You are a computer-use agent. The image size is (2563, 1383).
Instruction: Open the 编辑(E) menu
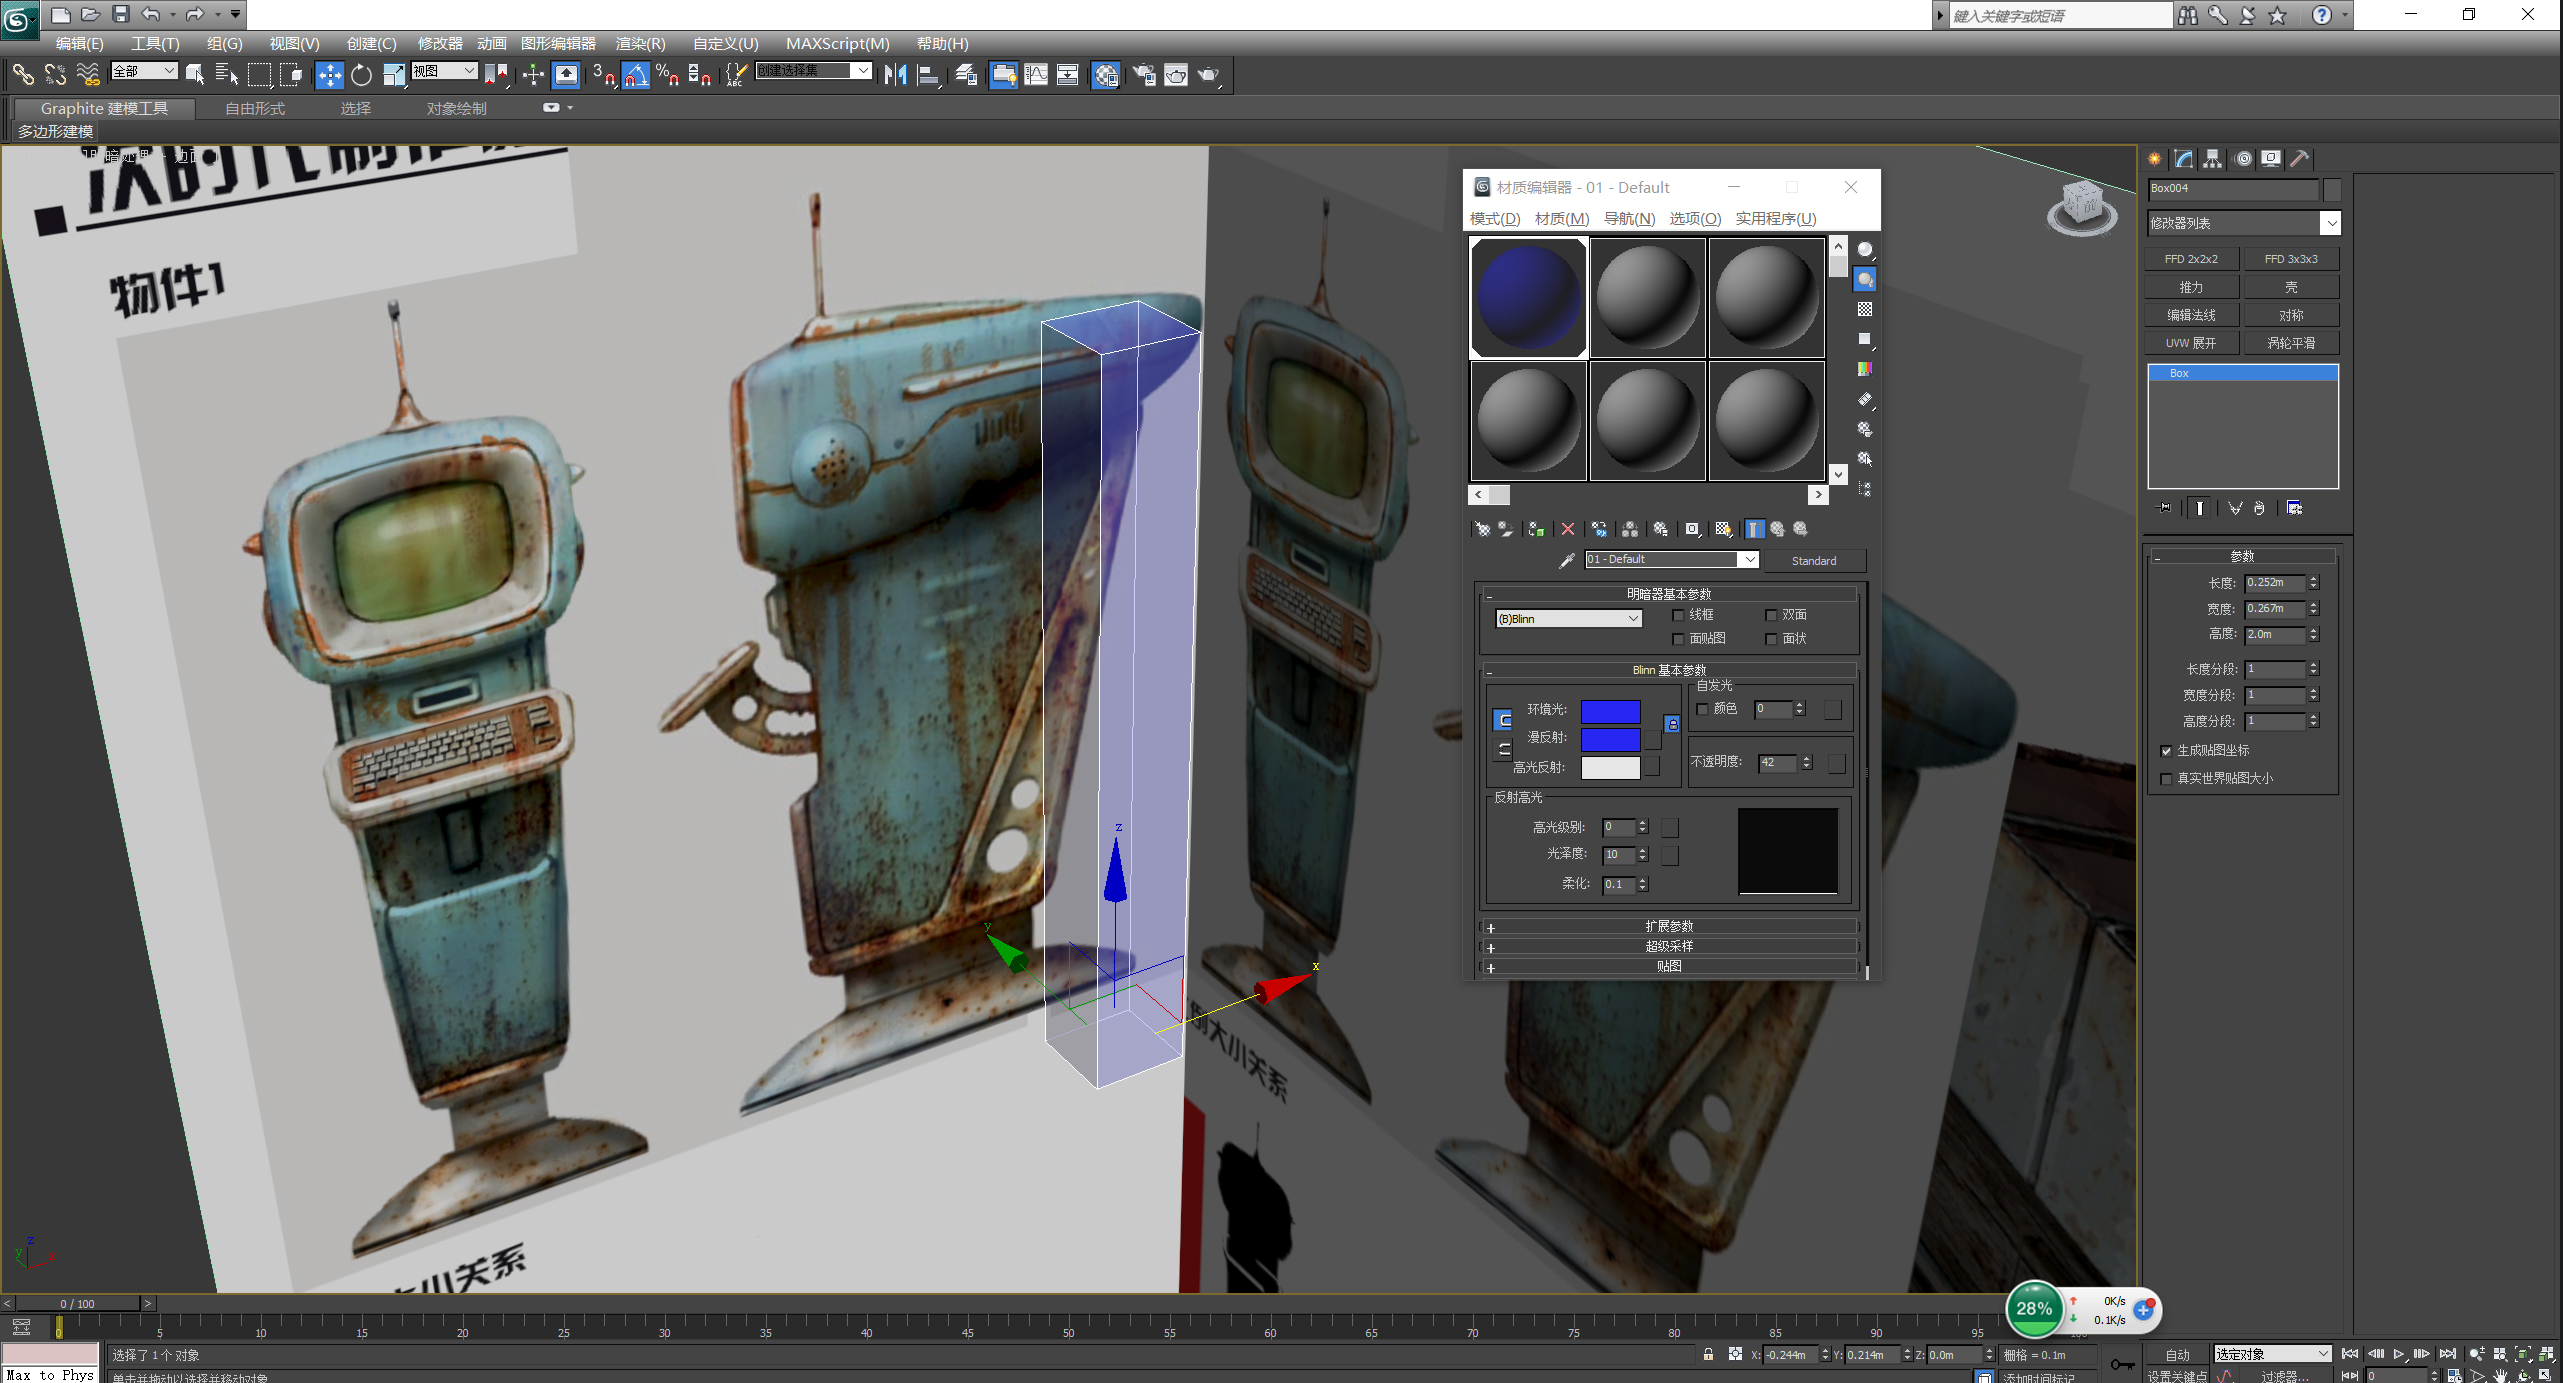click(x=79, y=44)
